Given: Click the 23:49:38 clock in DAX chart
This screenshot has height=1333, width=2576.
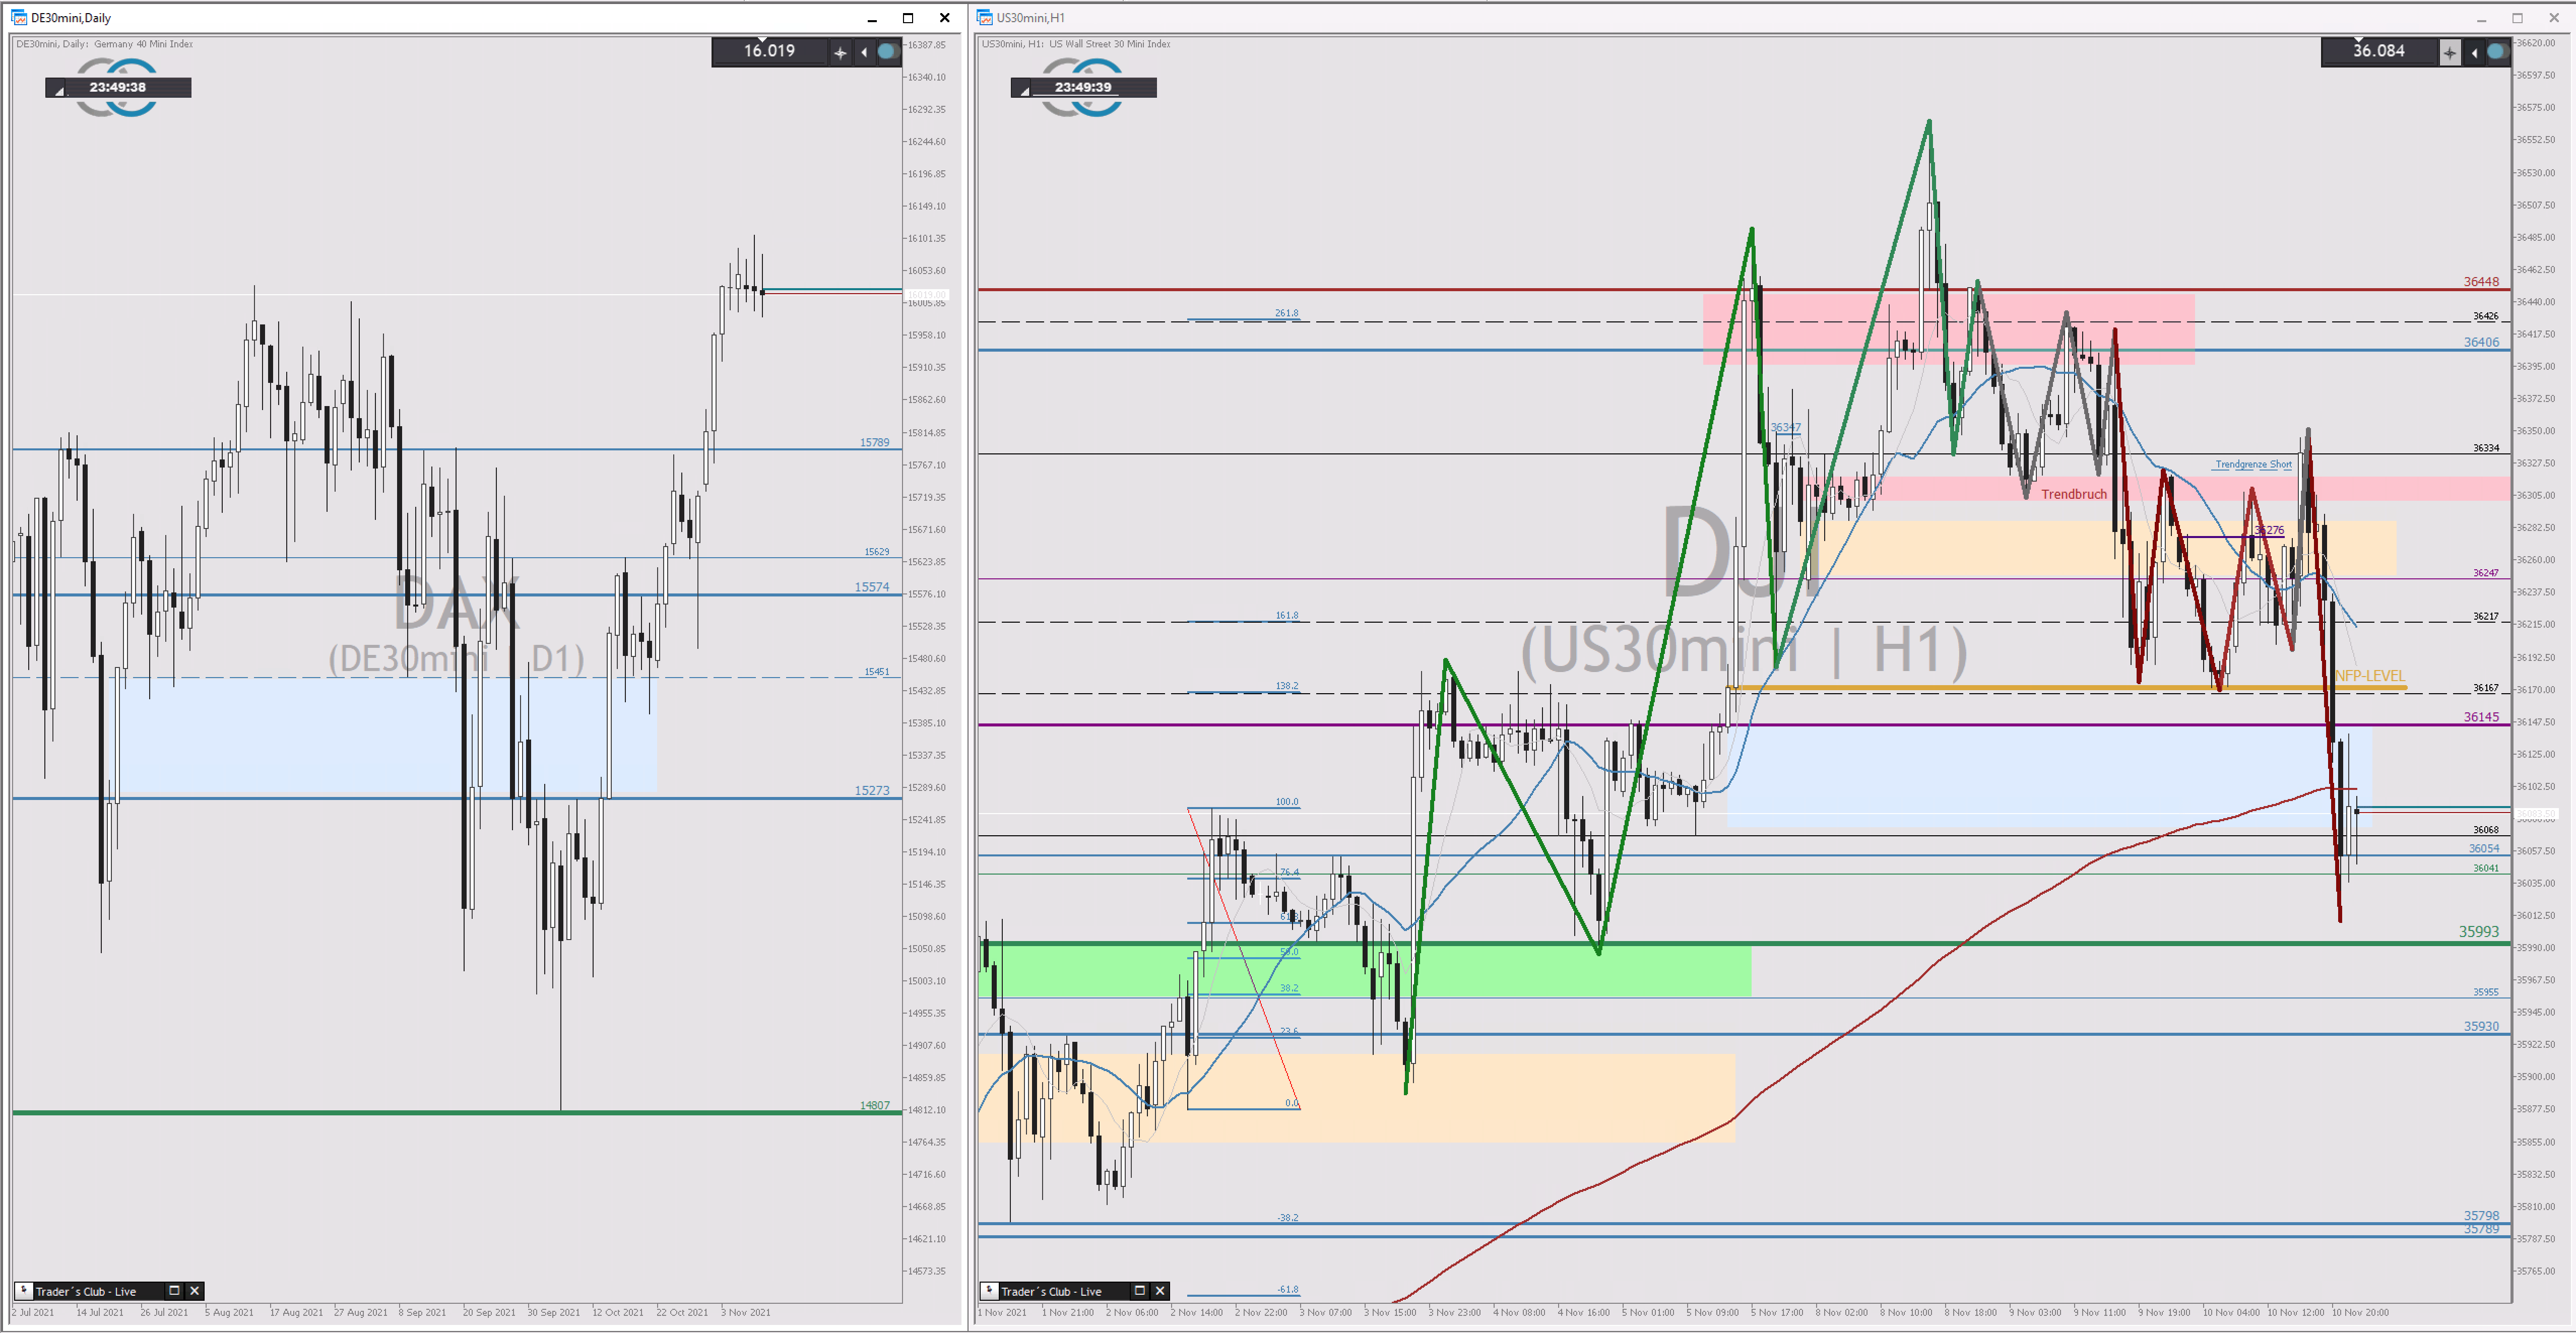Looking at the screenshot, I should (x=118, y=87).
